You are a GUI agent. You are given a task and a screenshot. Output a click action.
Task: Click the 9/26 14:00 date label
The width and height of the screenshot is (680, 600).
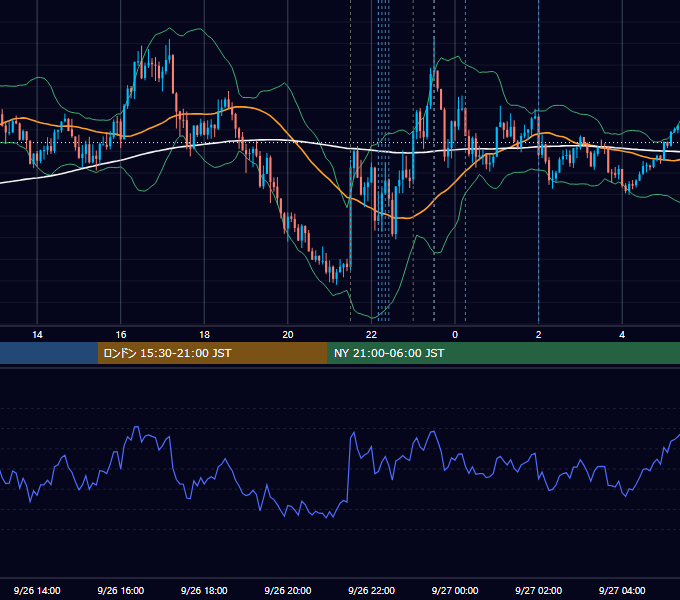pyautogui.click(x=37, y=590)
